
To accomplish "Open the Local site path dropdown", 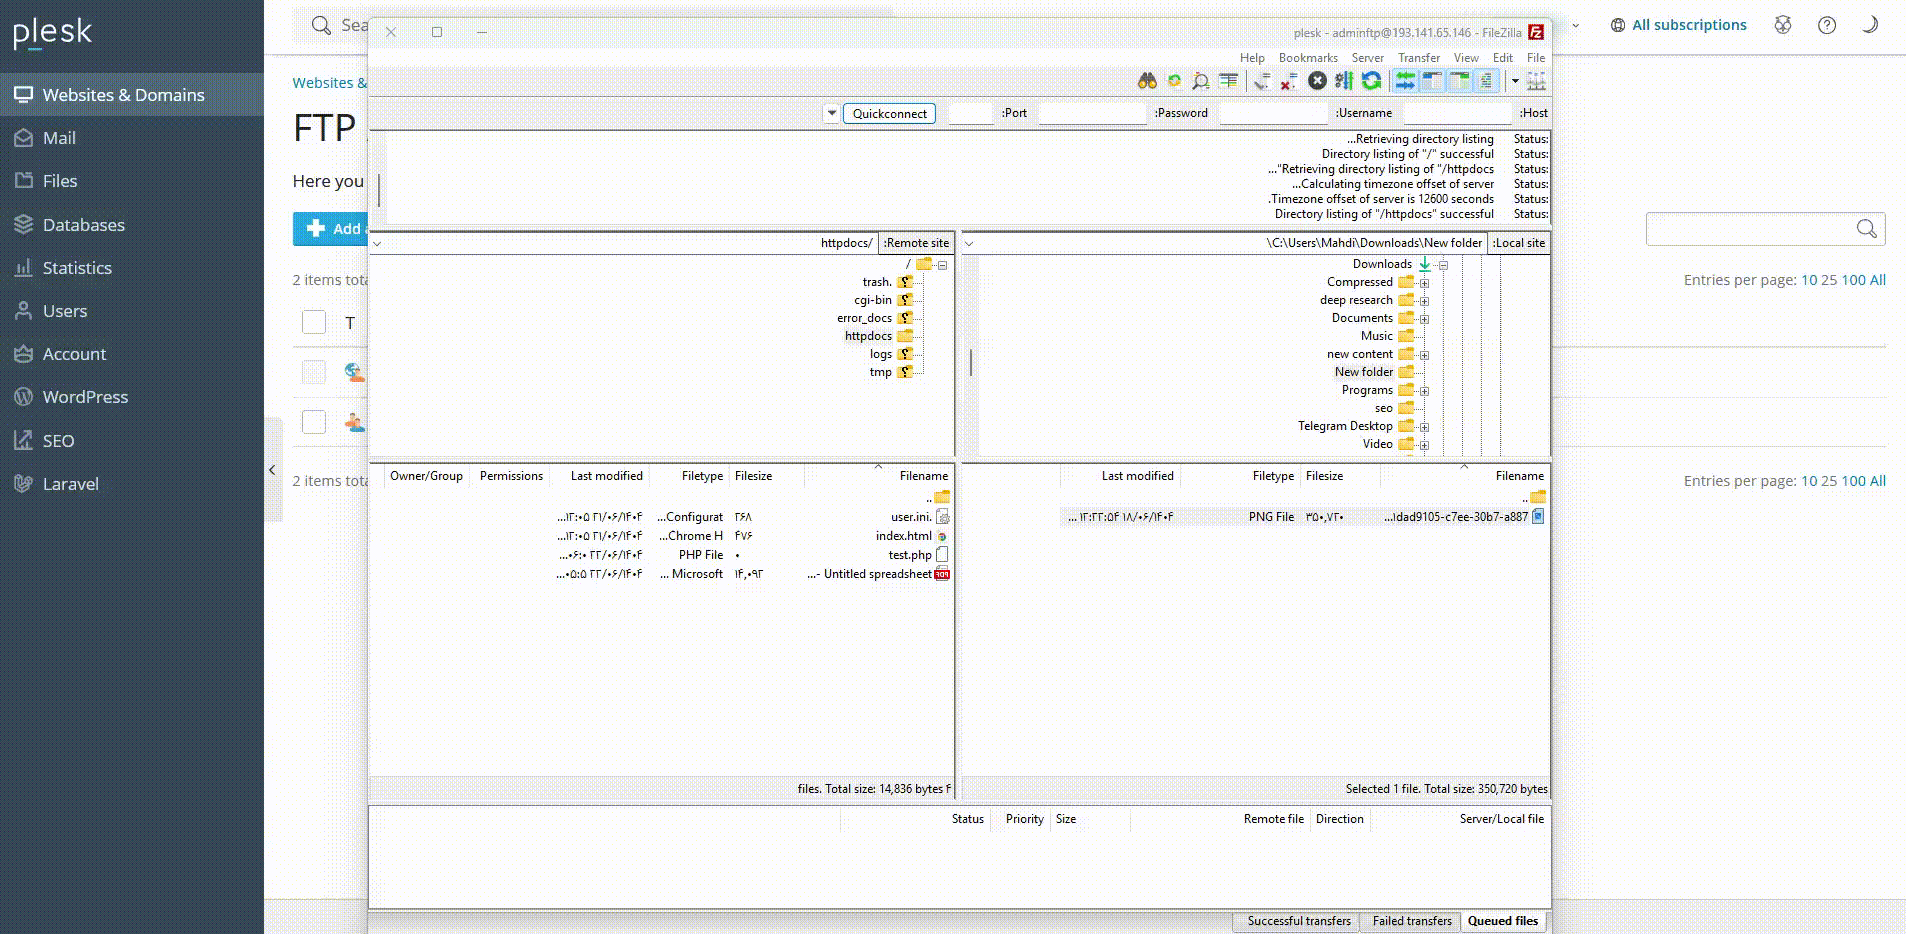I will coord(969,243).
